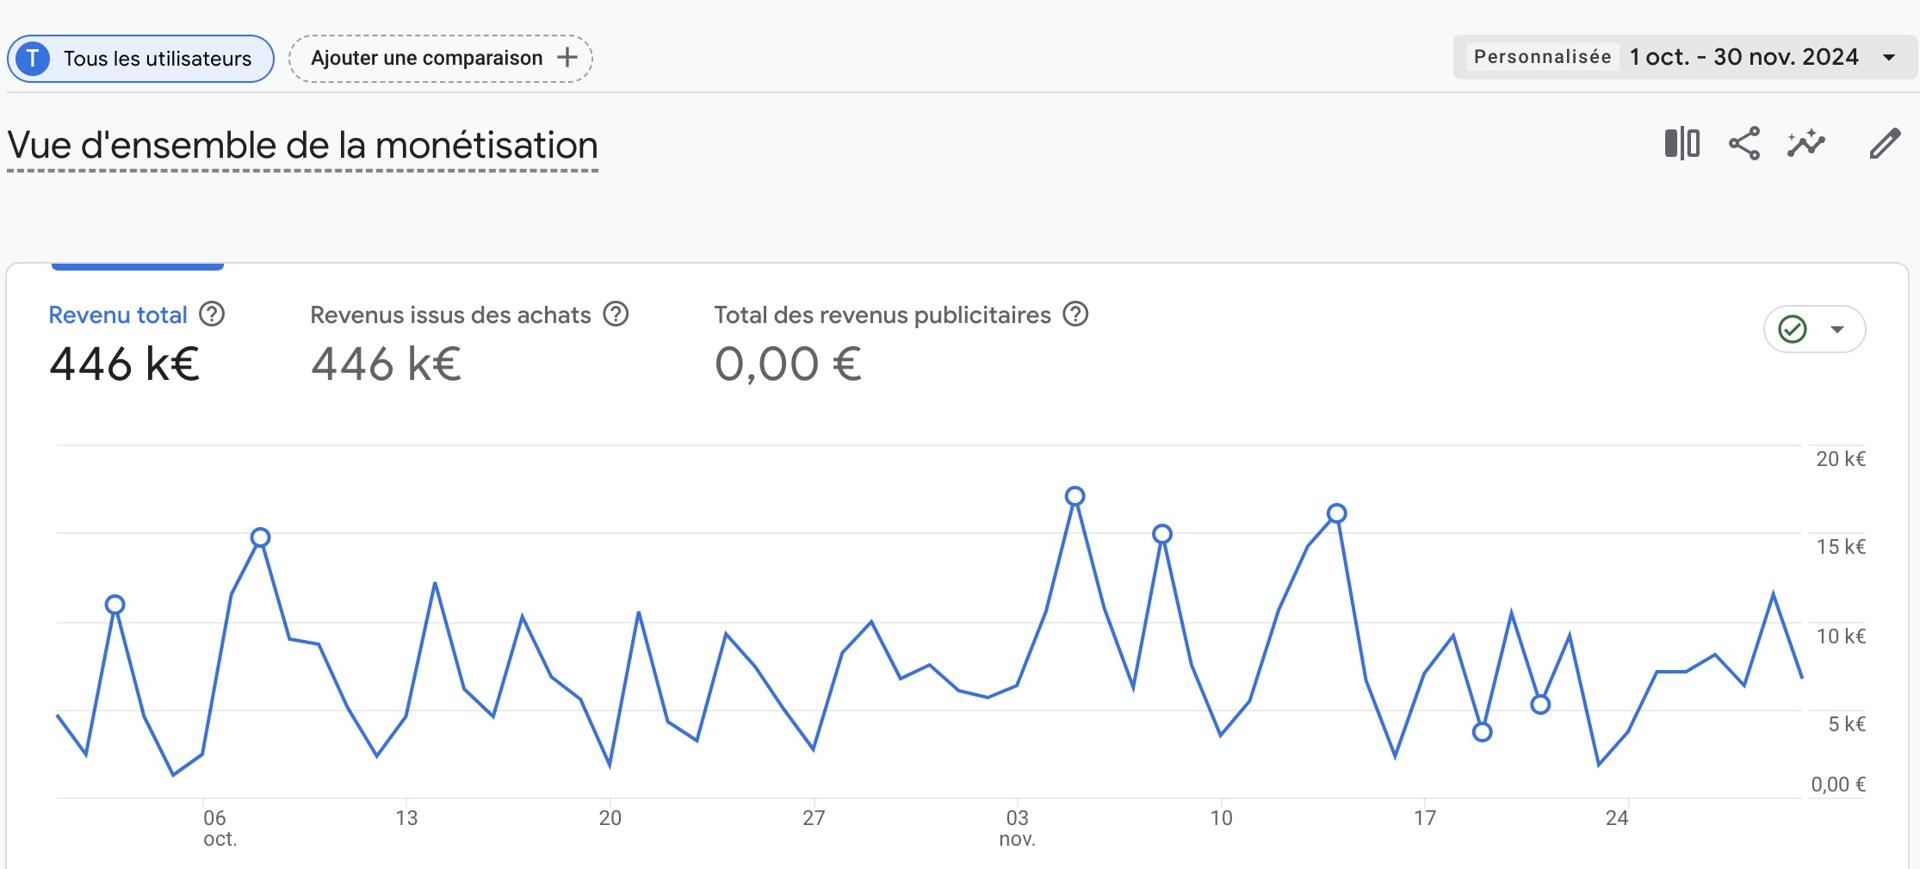Image resolution: width=1920 pixels, height=869 pixels.
Task: Click anomaly marker just before 24 nov.
Action: (1541, 704)
